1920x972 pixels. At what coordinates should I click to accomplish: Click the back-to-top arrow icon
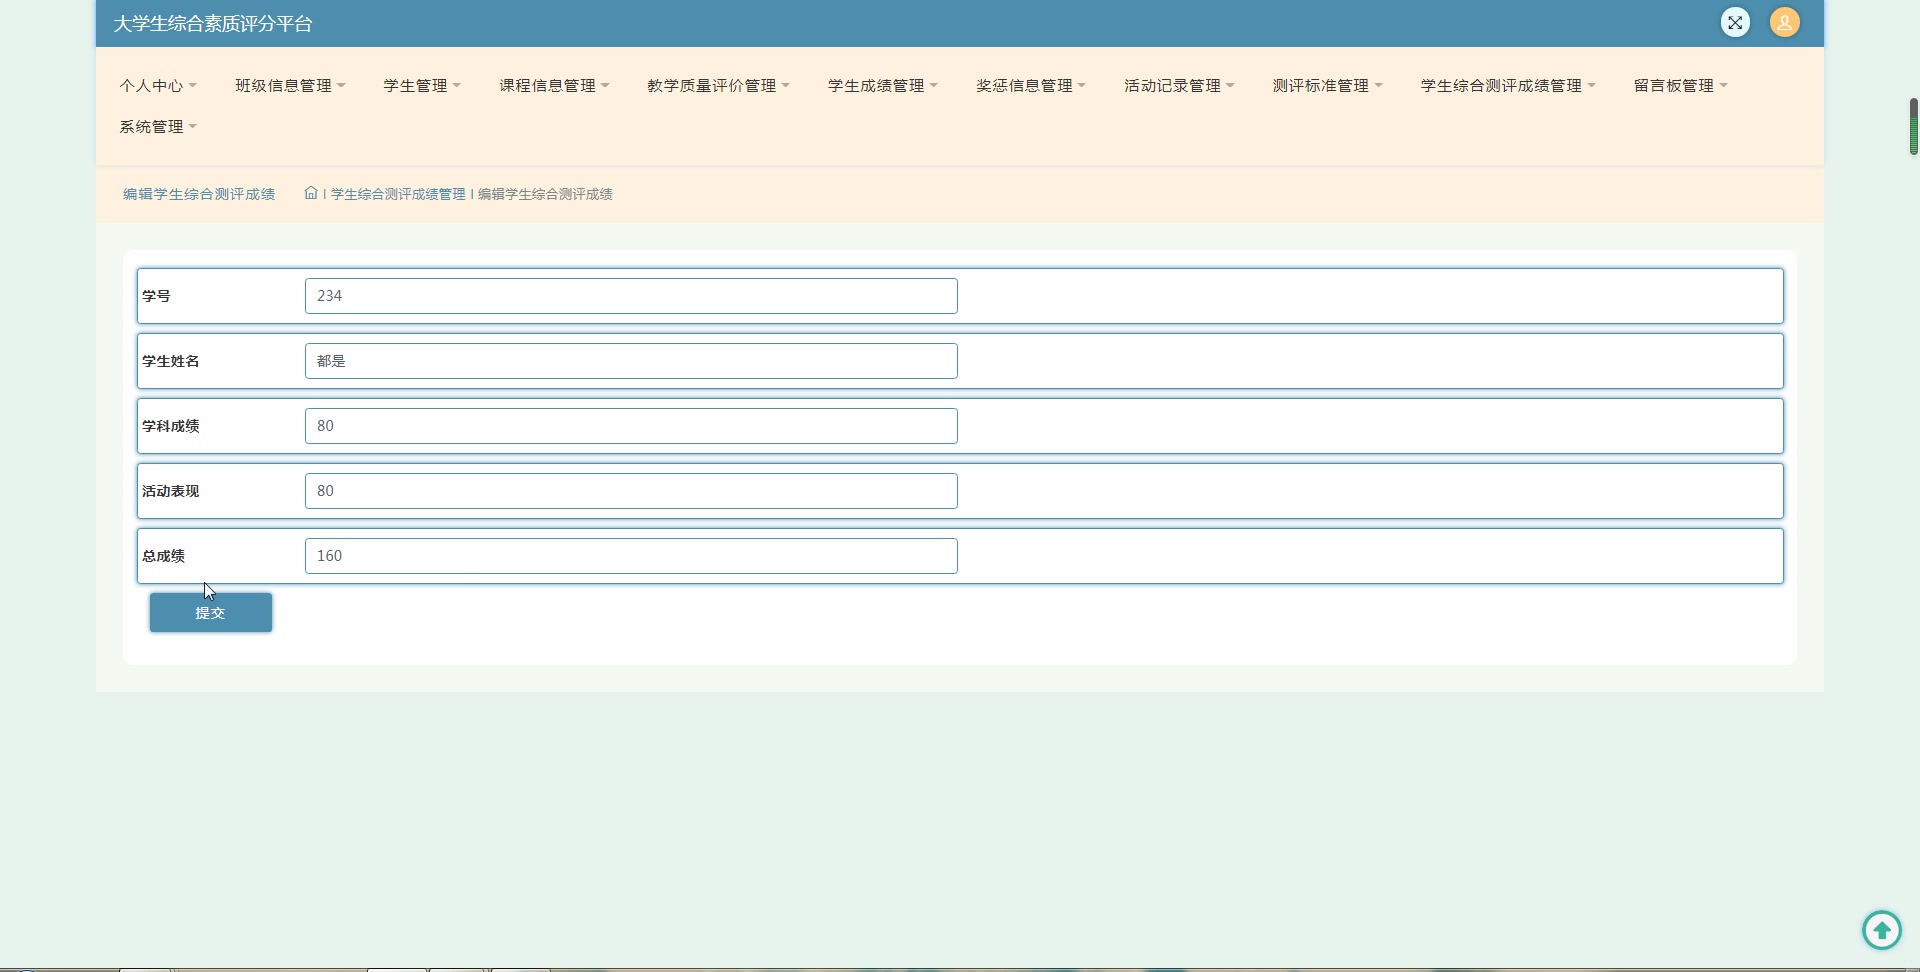tap(1882, 930)
